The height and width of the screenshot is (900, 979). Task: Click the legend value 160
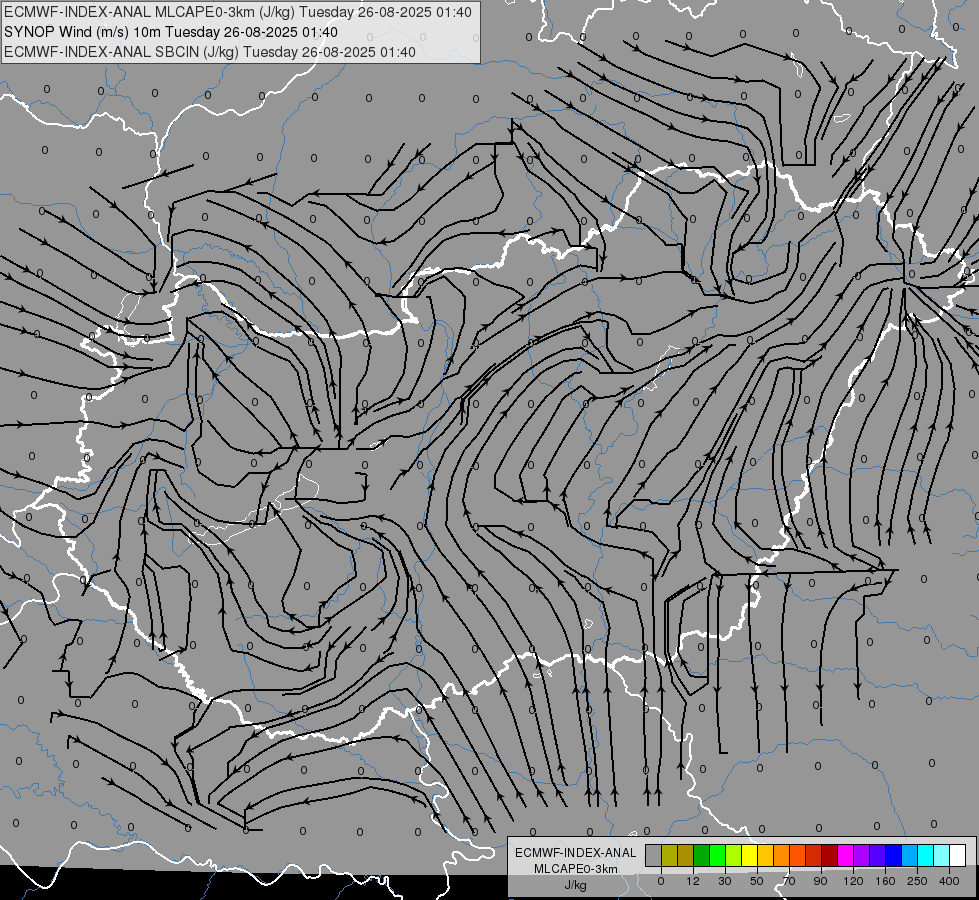(885, 881)
